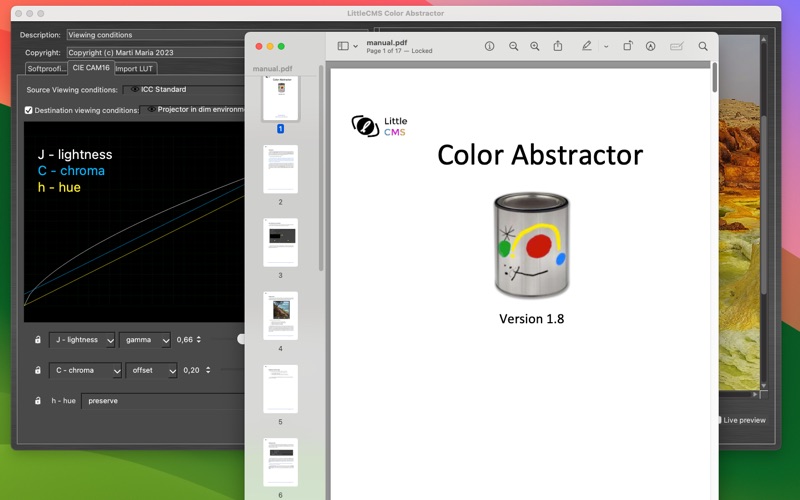Click the PDF document vertical scrollbar
Screen dimensions: 800x500
pos(714,78)
